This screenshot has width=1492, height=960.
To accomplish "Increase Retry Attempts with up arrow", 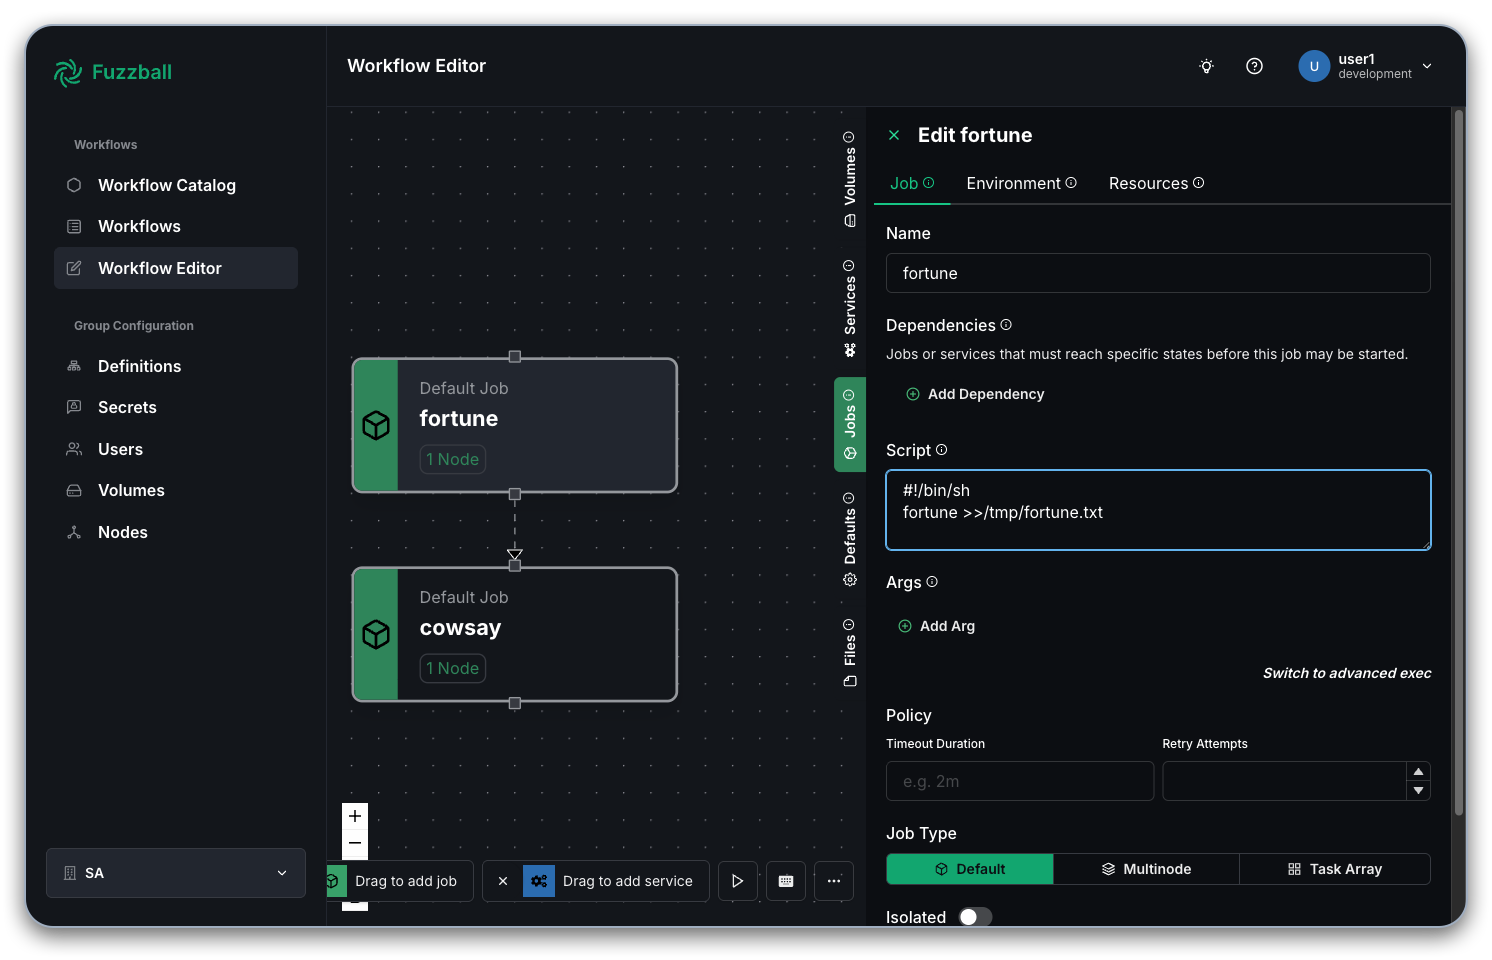I will click(1418, 771).
